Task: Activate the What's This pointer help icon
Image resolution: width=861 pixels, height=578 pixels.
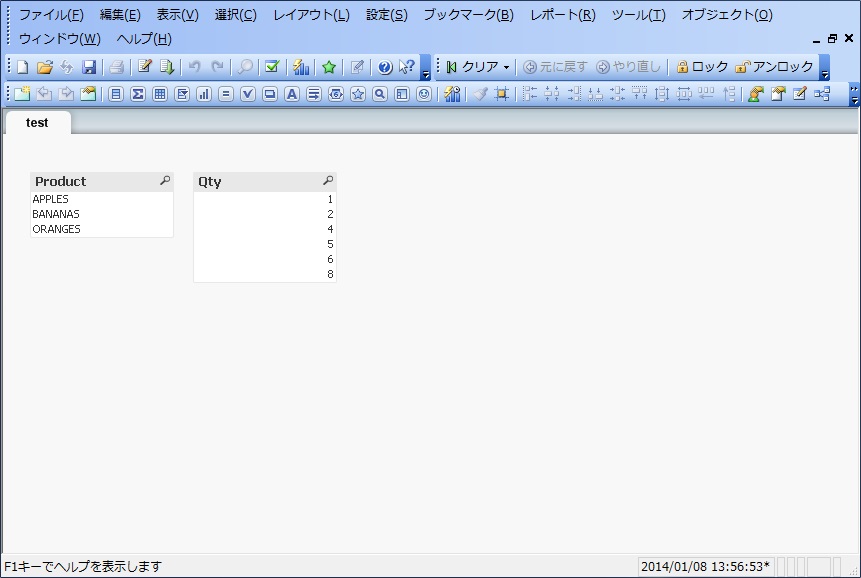Action: point(406,67)
